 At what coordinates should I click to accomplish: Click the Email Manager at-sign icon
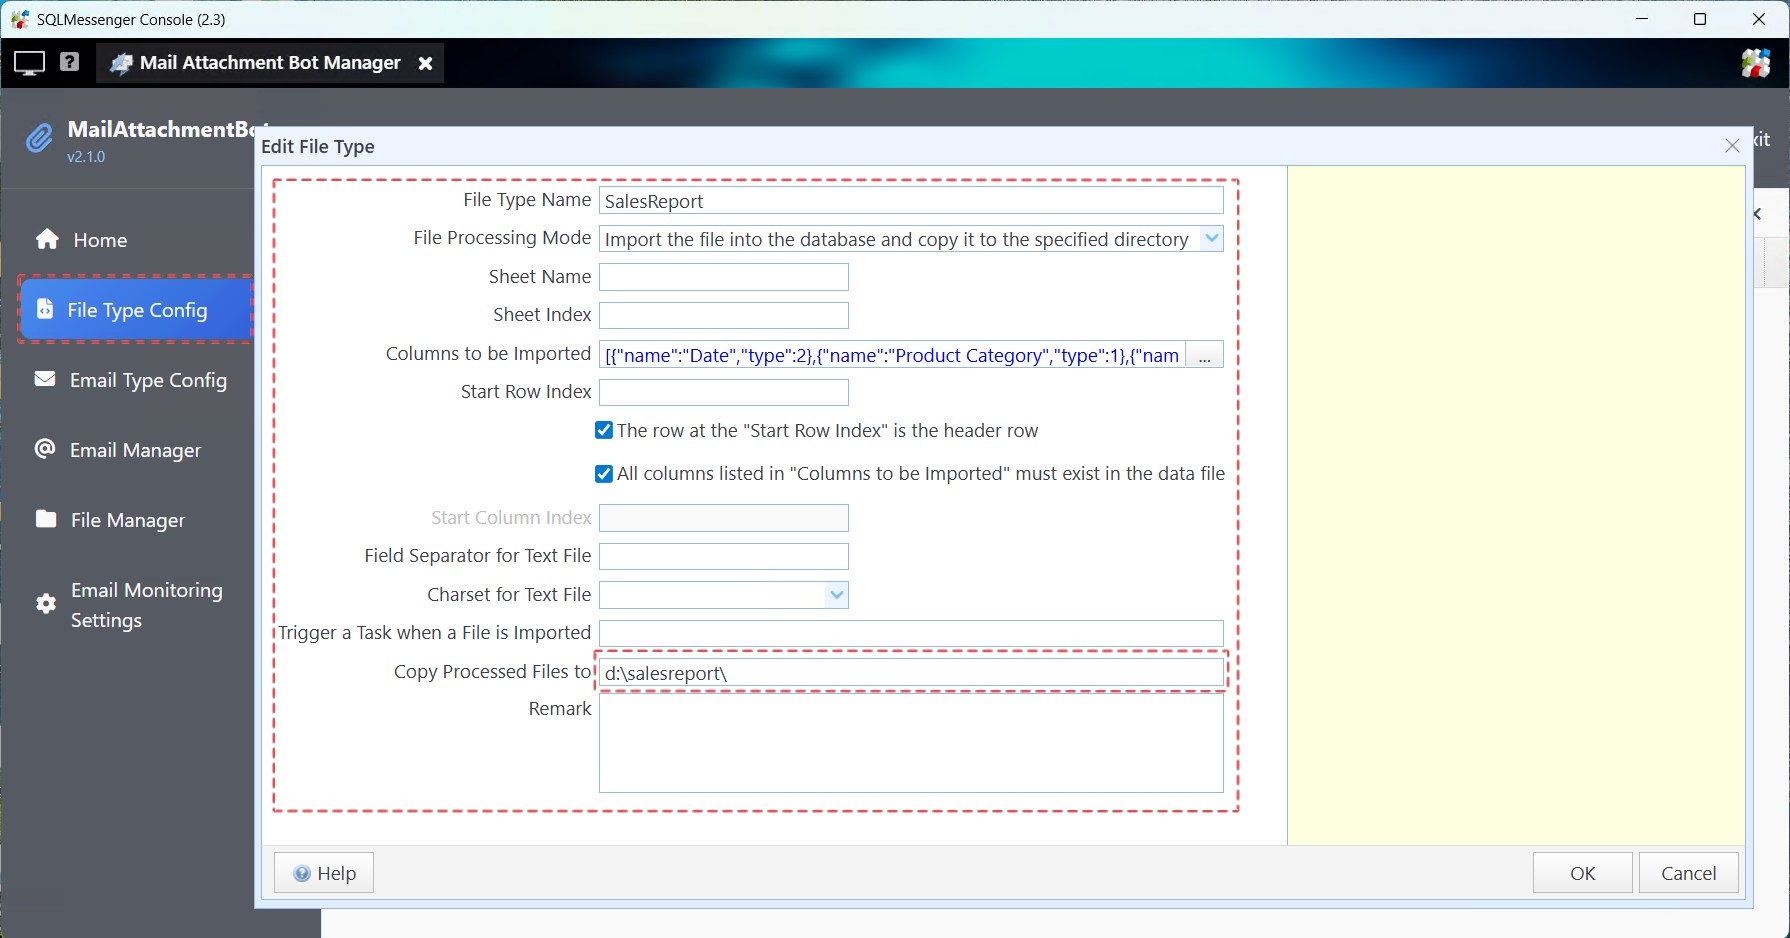(45, 449)
